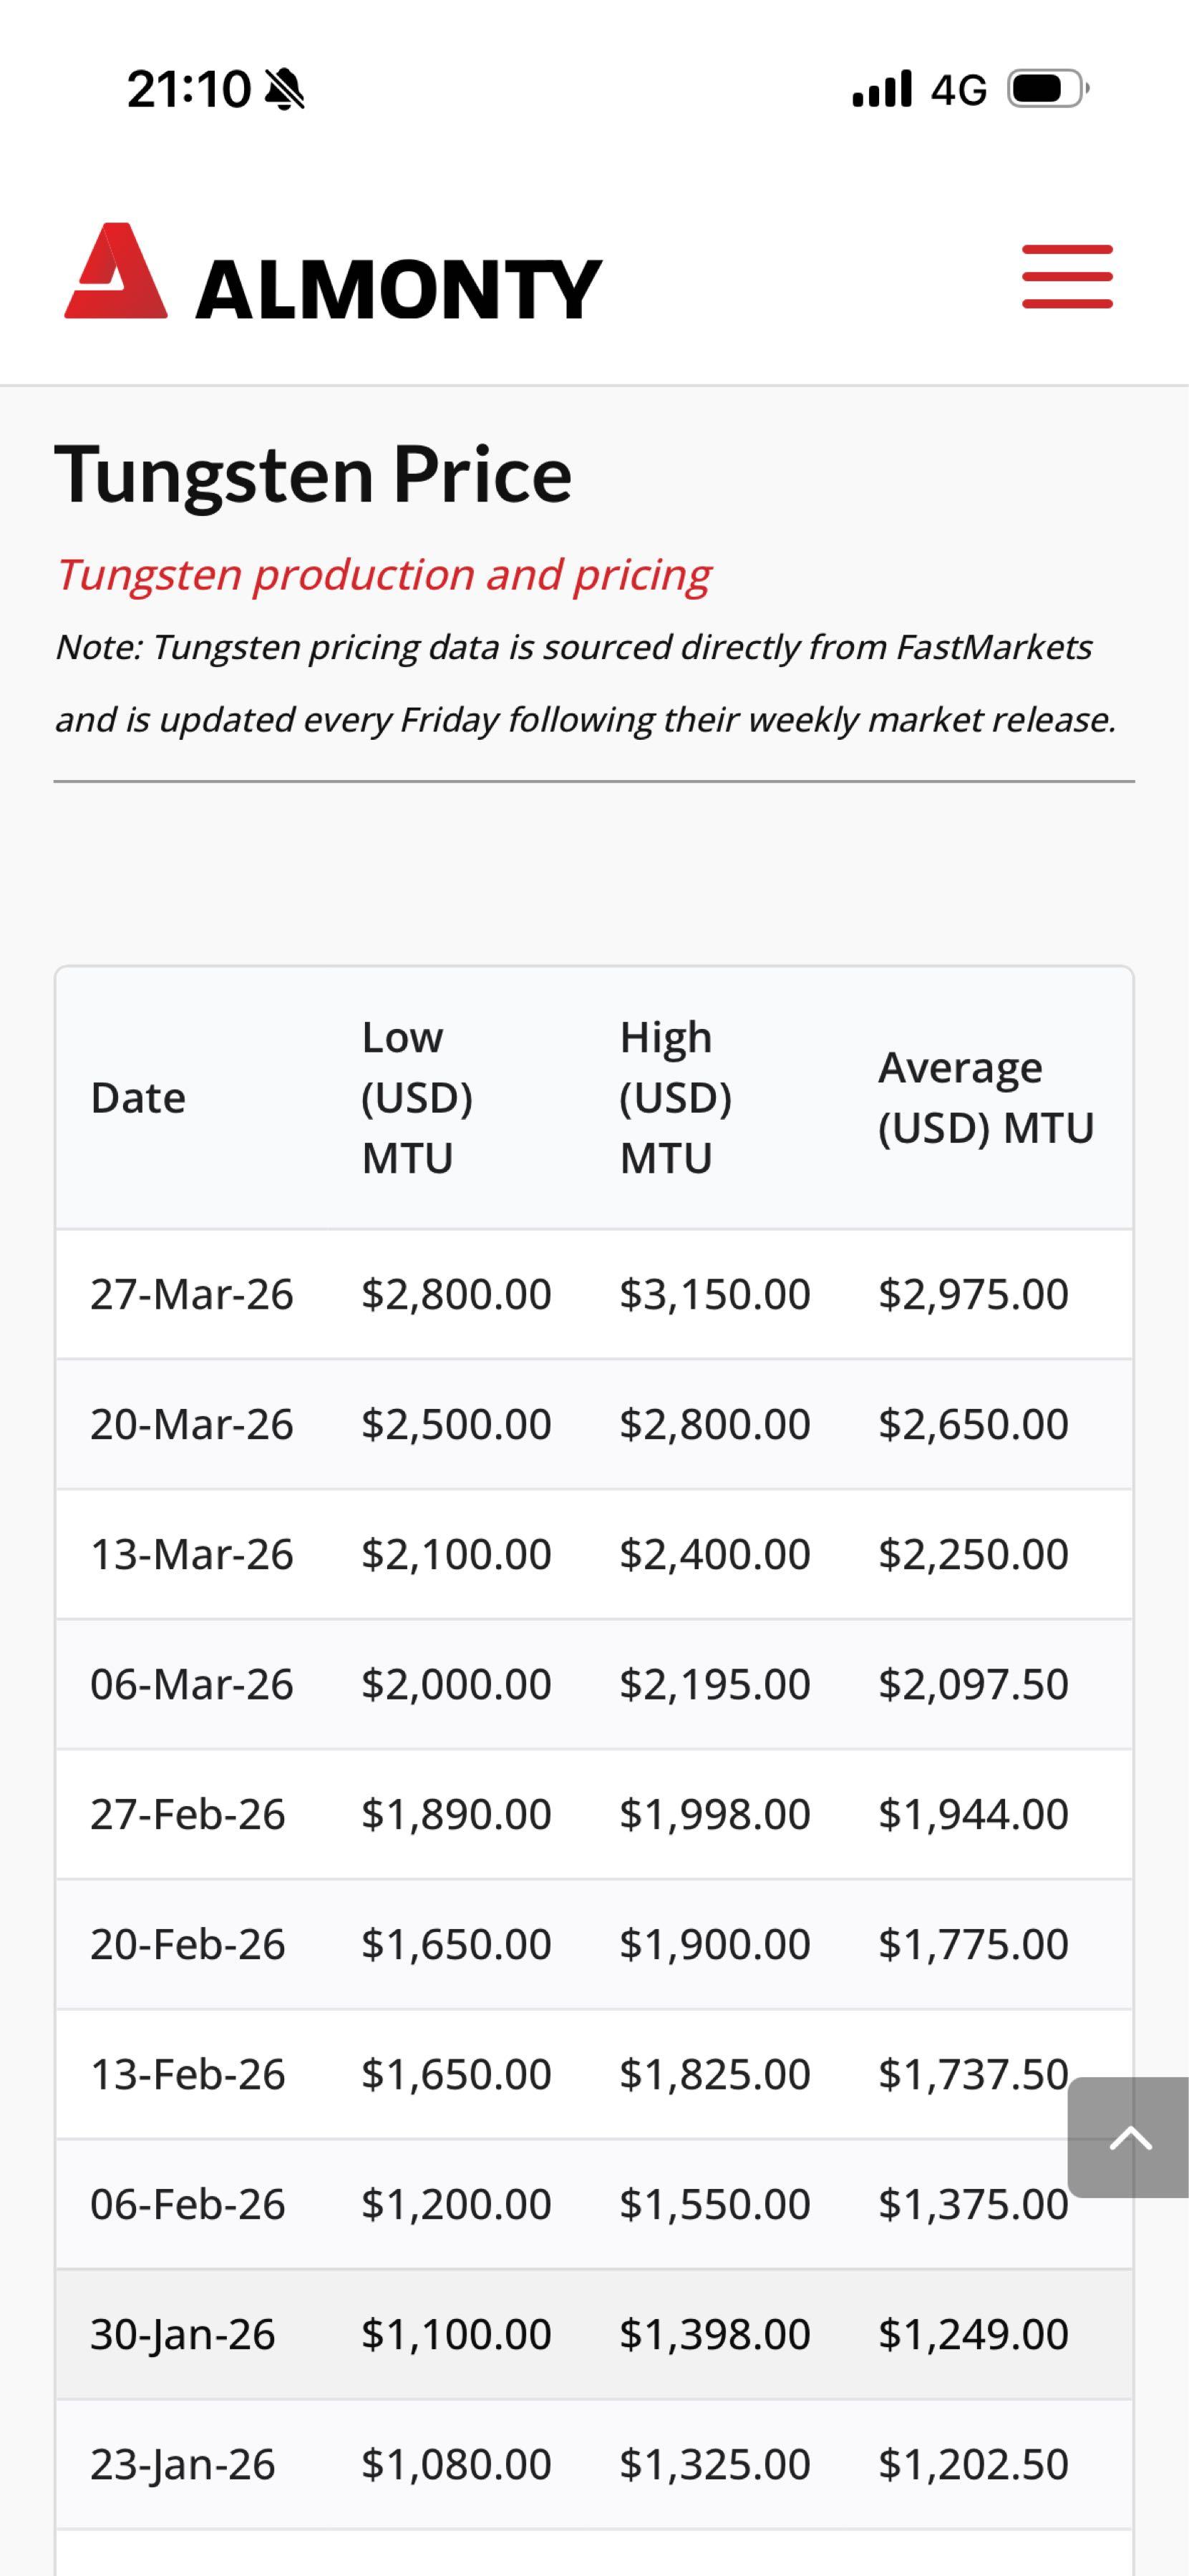Click the $2,975.00 average price cell
The width and height of the screenshot is (1189, 2576).
point(973,1294)
